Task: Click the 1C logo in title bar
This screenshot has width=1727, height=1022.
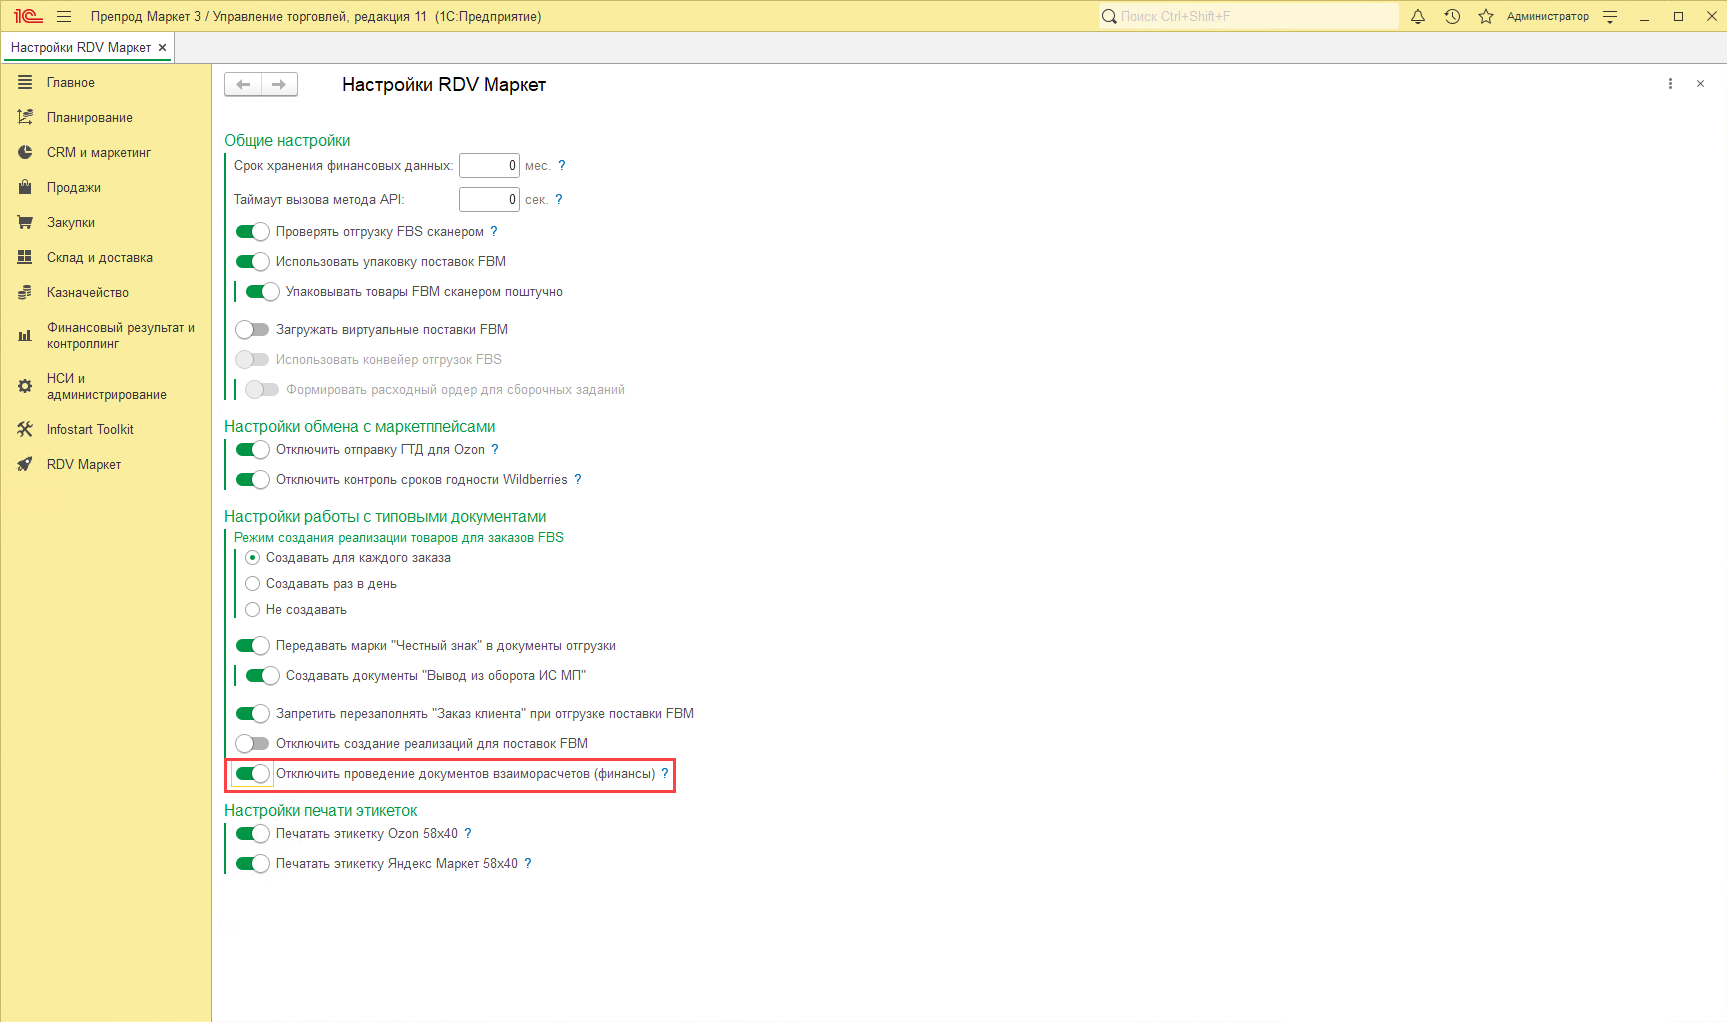Action: point(28,16)
